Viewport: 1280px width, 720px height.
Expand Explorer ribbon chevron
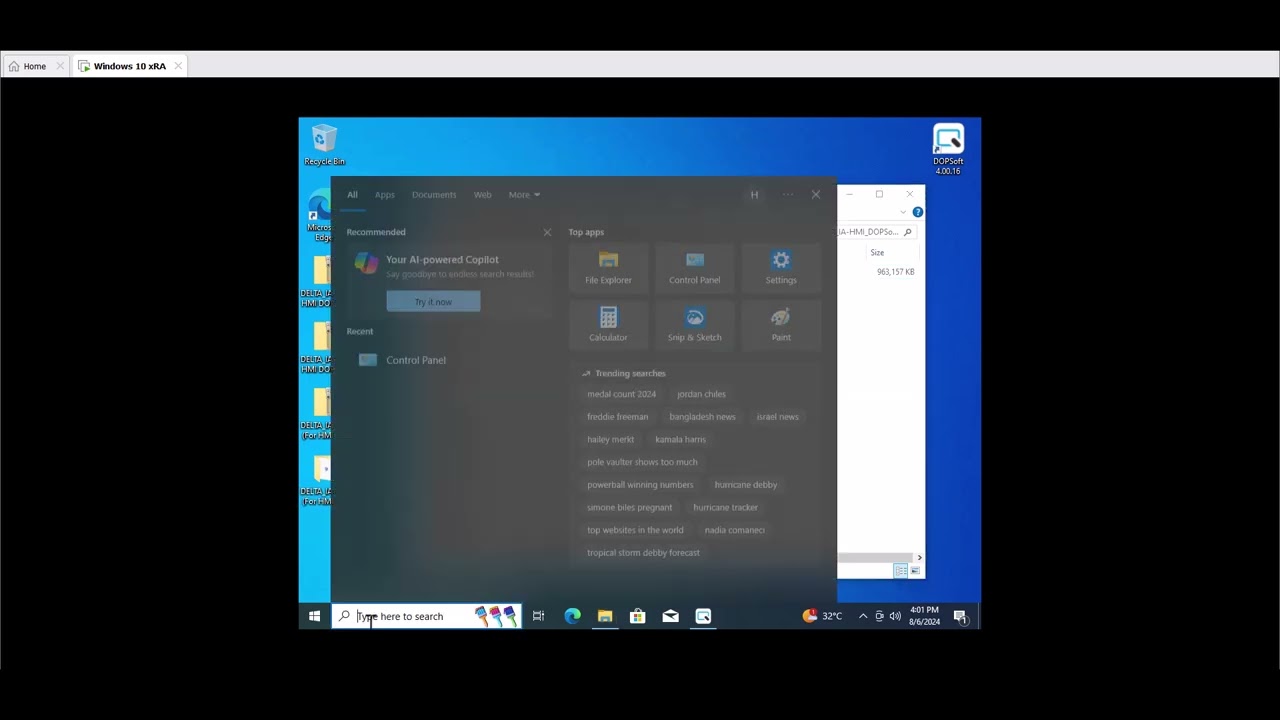(x=903, y=212)
